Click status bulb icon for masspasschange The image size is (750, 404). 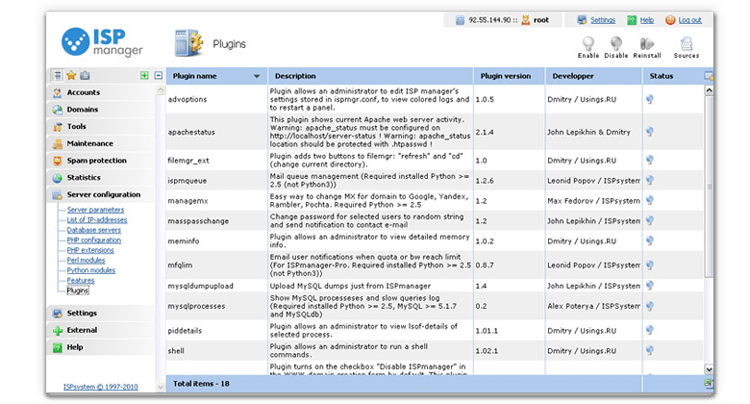[650, 220]
